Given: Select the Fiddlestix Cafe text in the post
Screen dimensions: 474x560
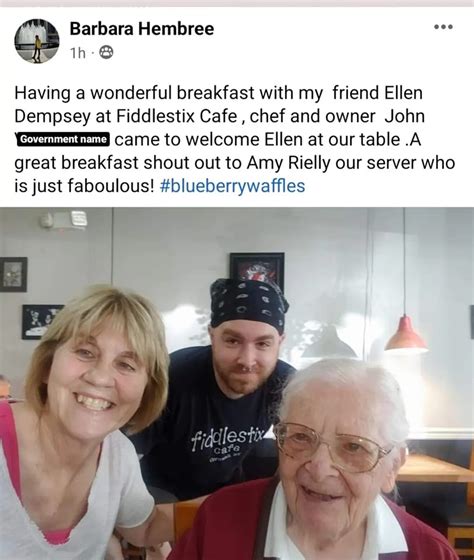Looking at the screenshot, I should click(x=177, y=116).
